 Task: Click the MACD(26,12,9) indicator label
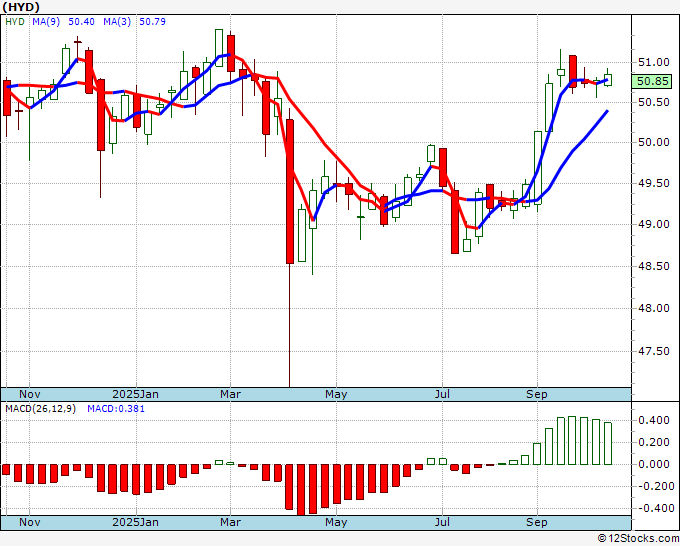[x=40, y=409]
